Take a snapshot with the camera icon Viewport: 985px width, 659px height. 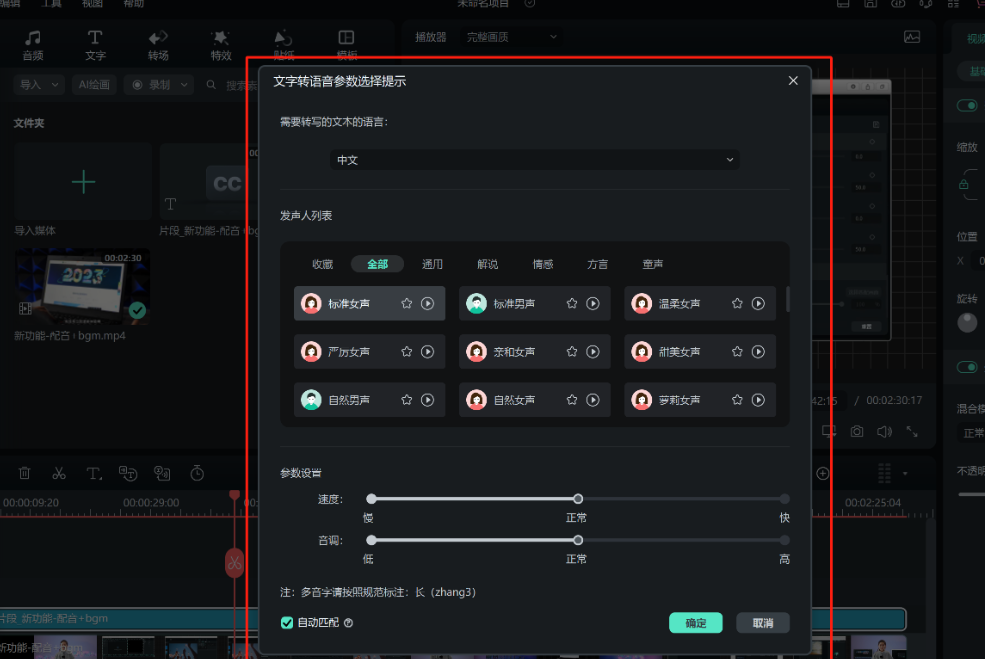(857, 431)
